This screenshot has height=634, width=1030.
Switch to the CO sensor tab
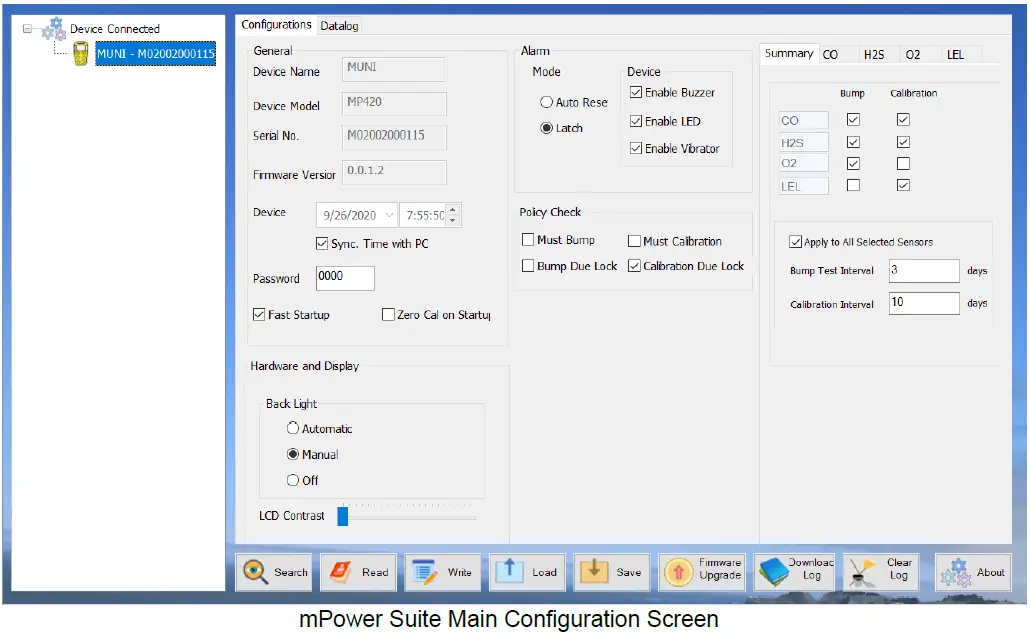pos(830,55)
